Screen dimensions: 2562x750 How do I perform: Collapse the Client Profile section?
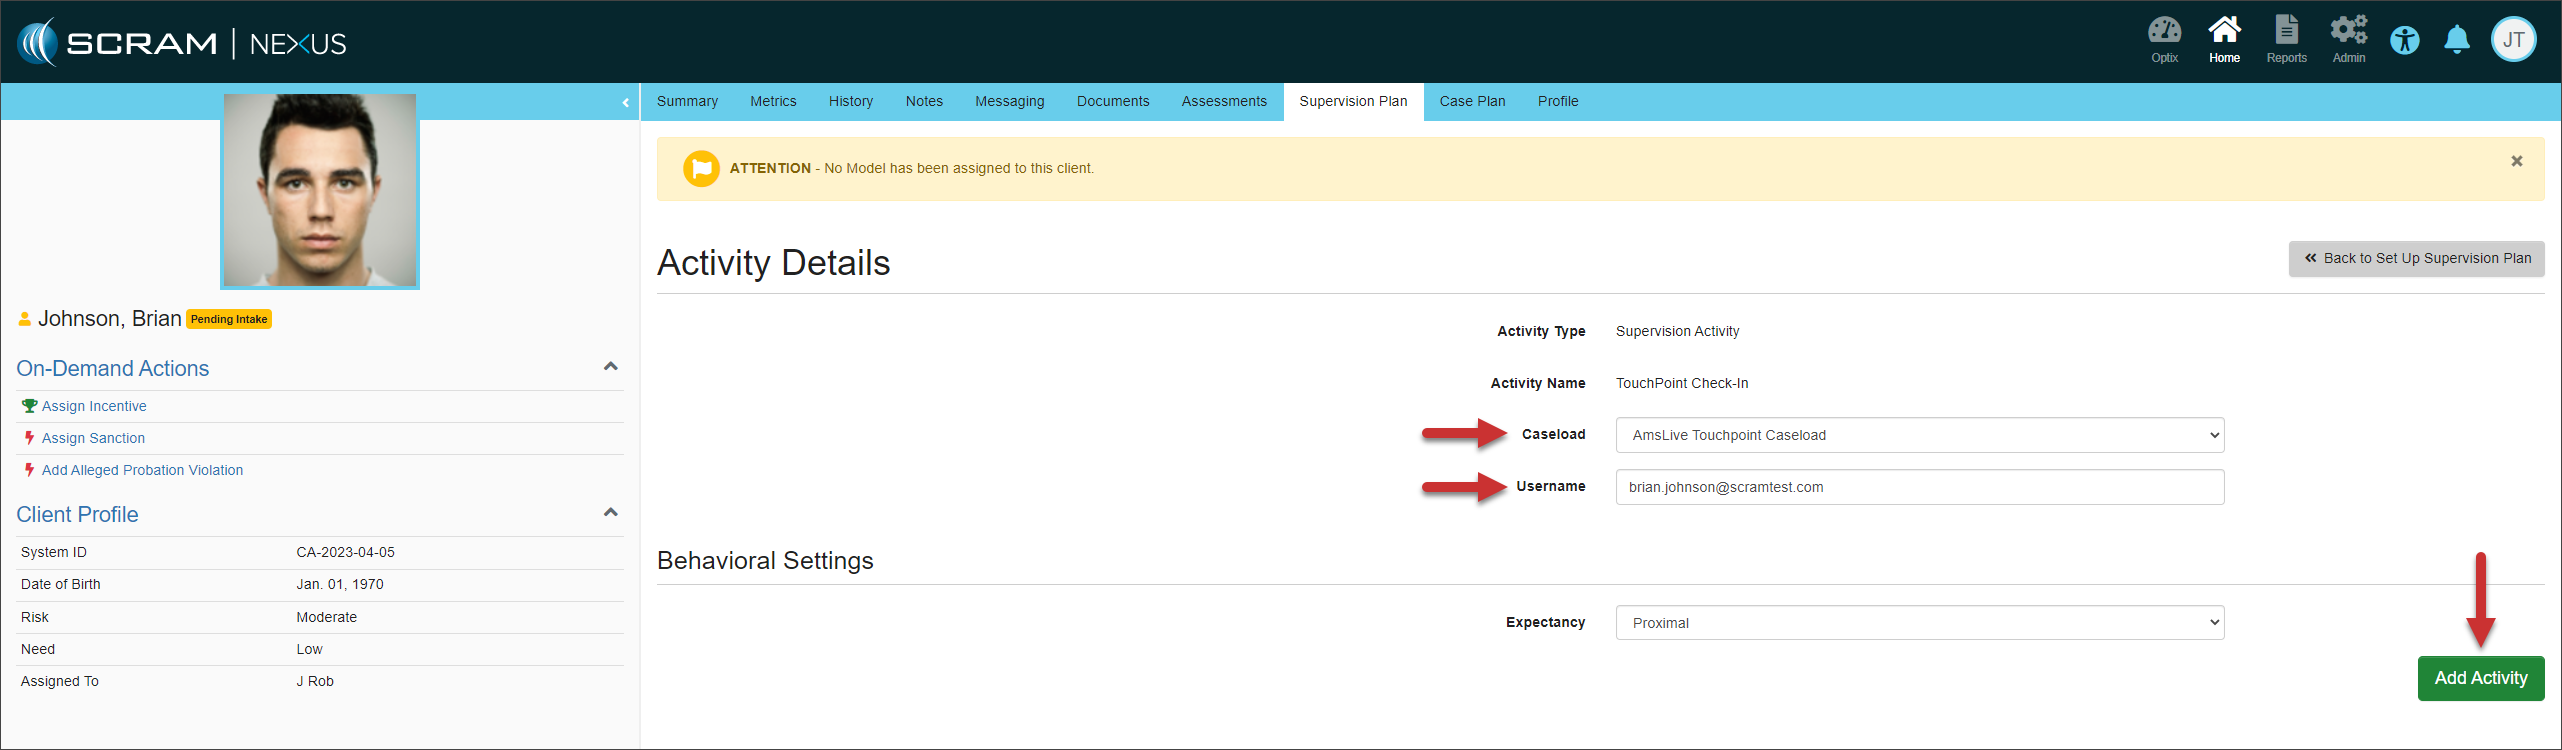point(611,513)
